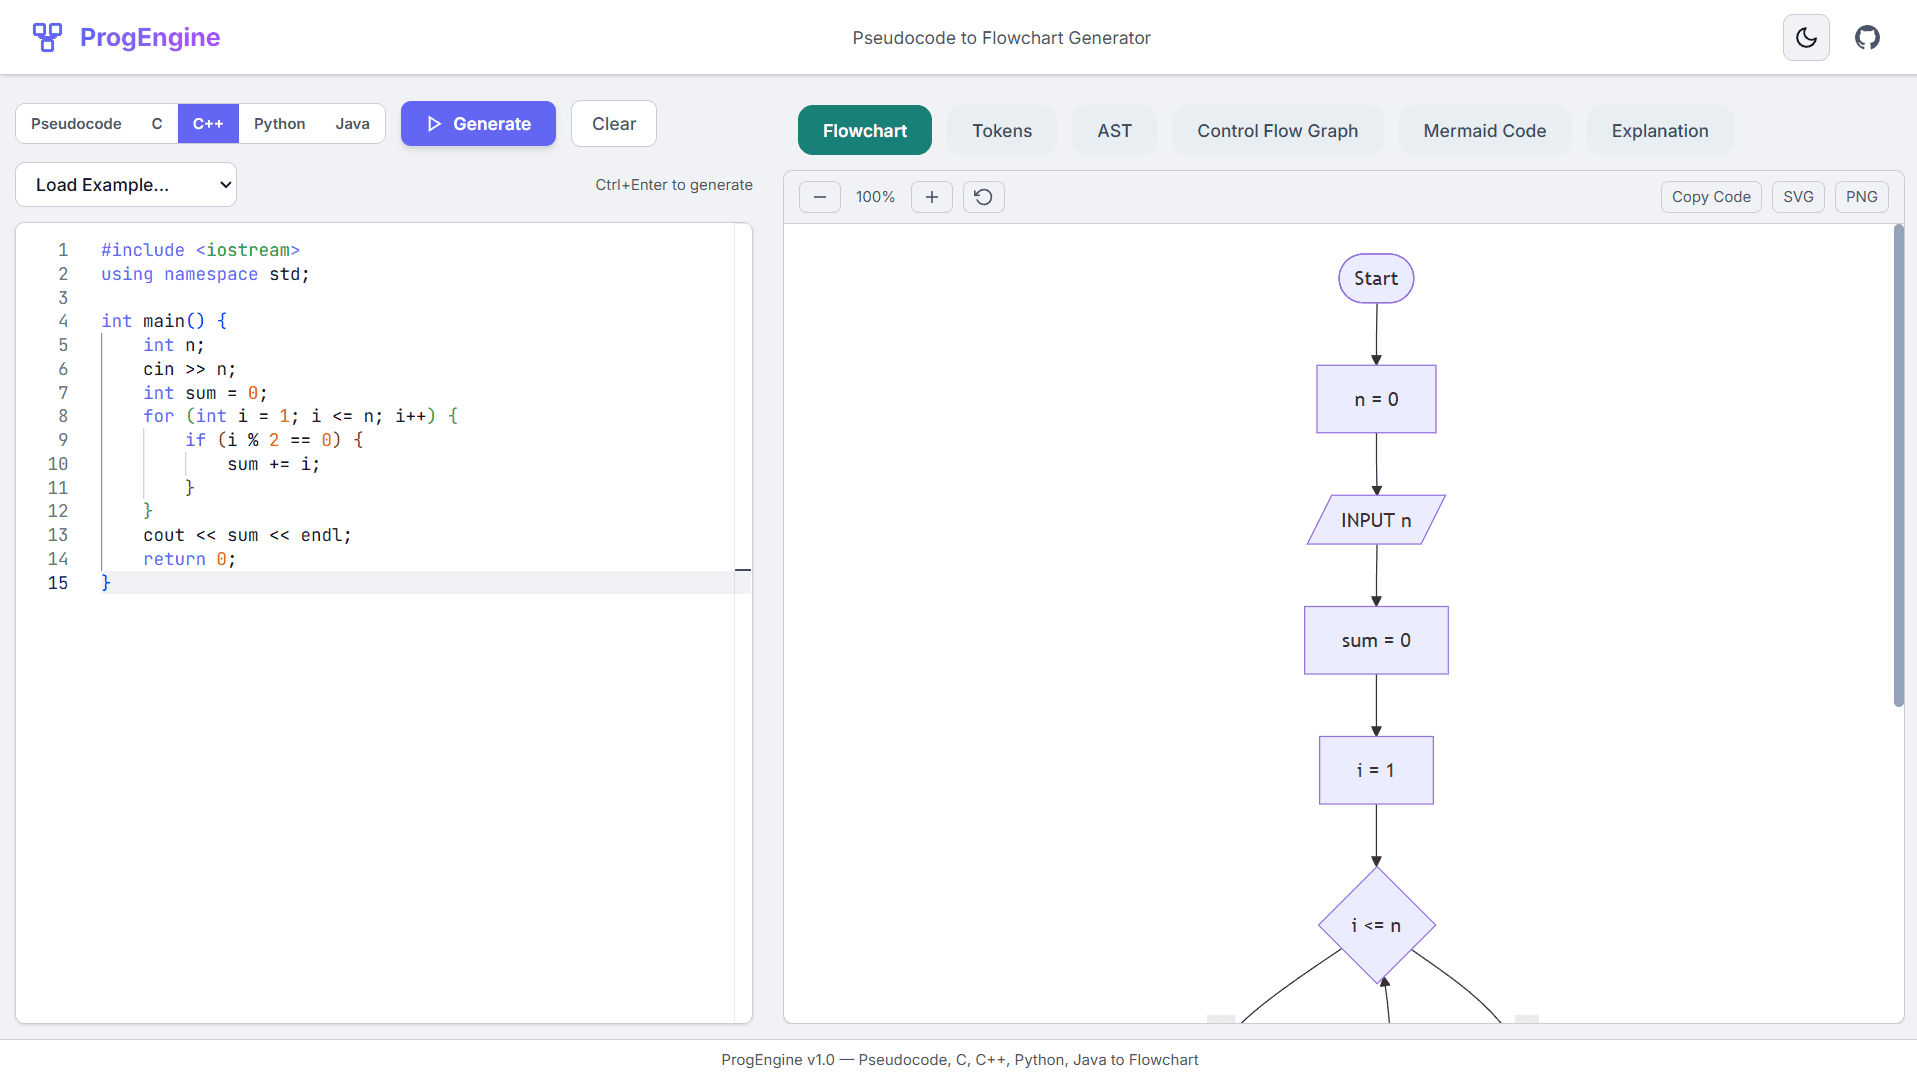Click the 'sum = 0' flowchart node

click(x=1376, y=641)
